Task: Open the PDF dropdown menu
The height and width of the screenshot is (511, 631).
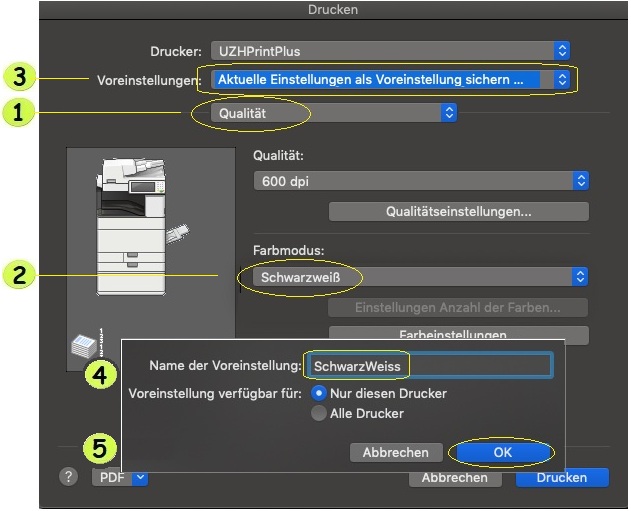Action: tap(120, 477)
